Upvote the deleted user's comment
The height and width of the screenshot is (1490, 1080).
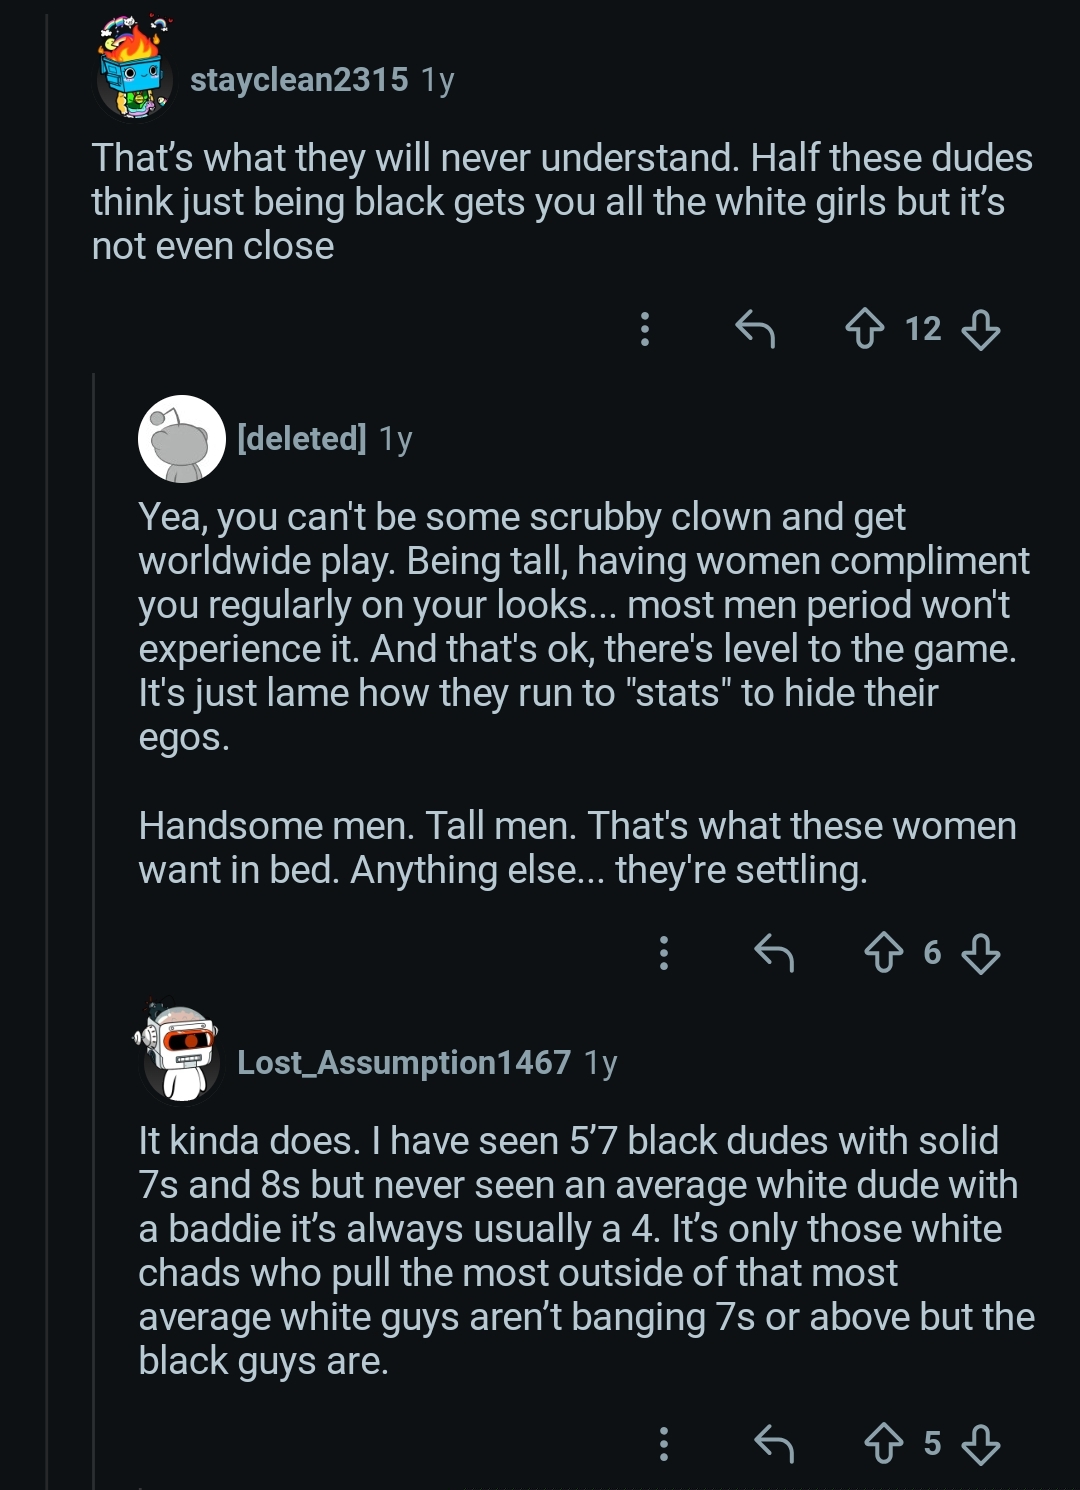884,952
